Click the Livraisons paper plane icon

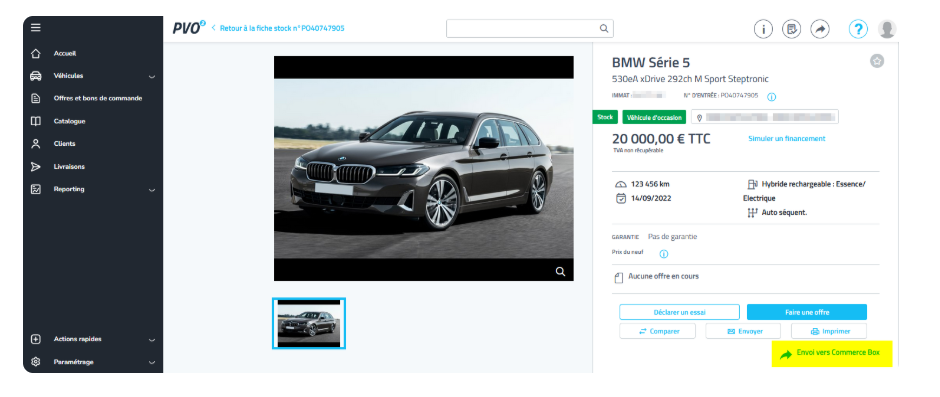[x=35, y=167]
